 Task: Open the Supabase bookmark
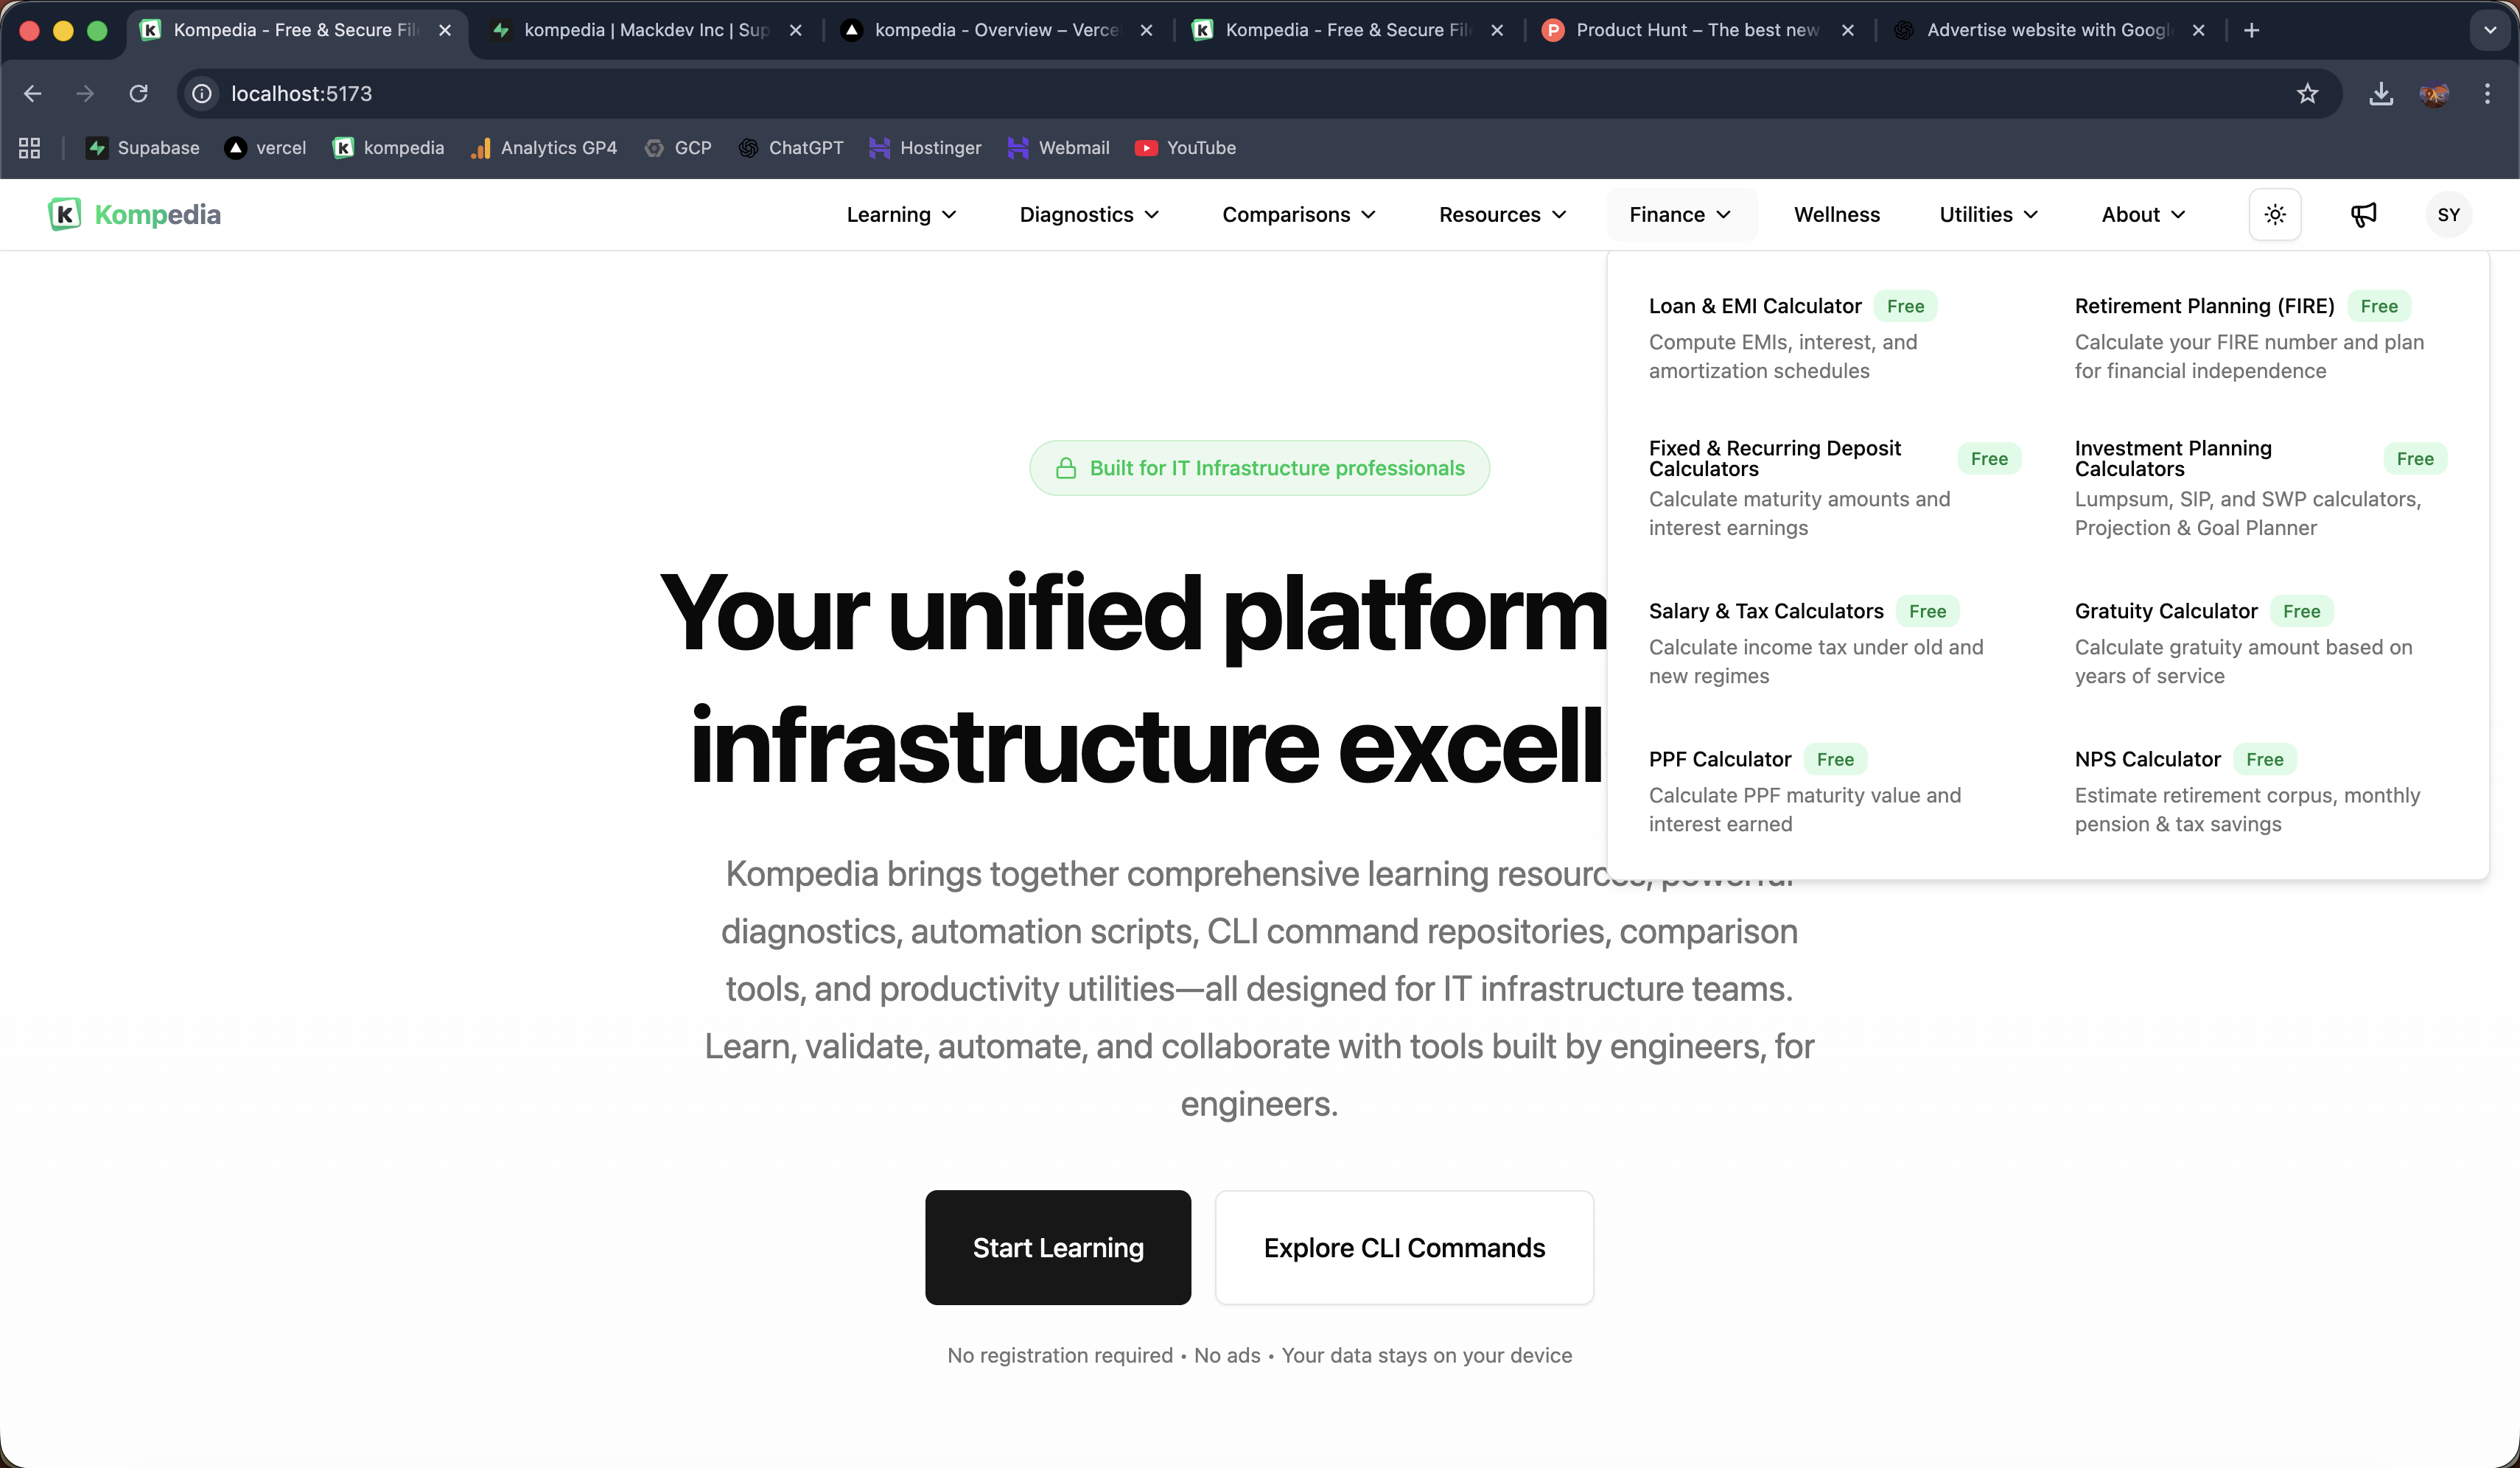click(x=143, y=148)
